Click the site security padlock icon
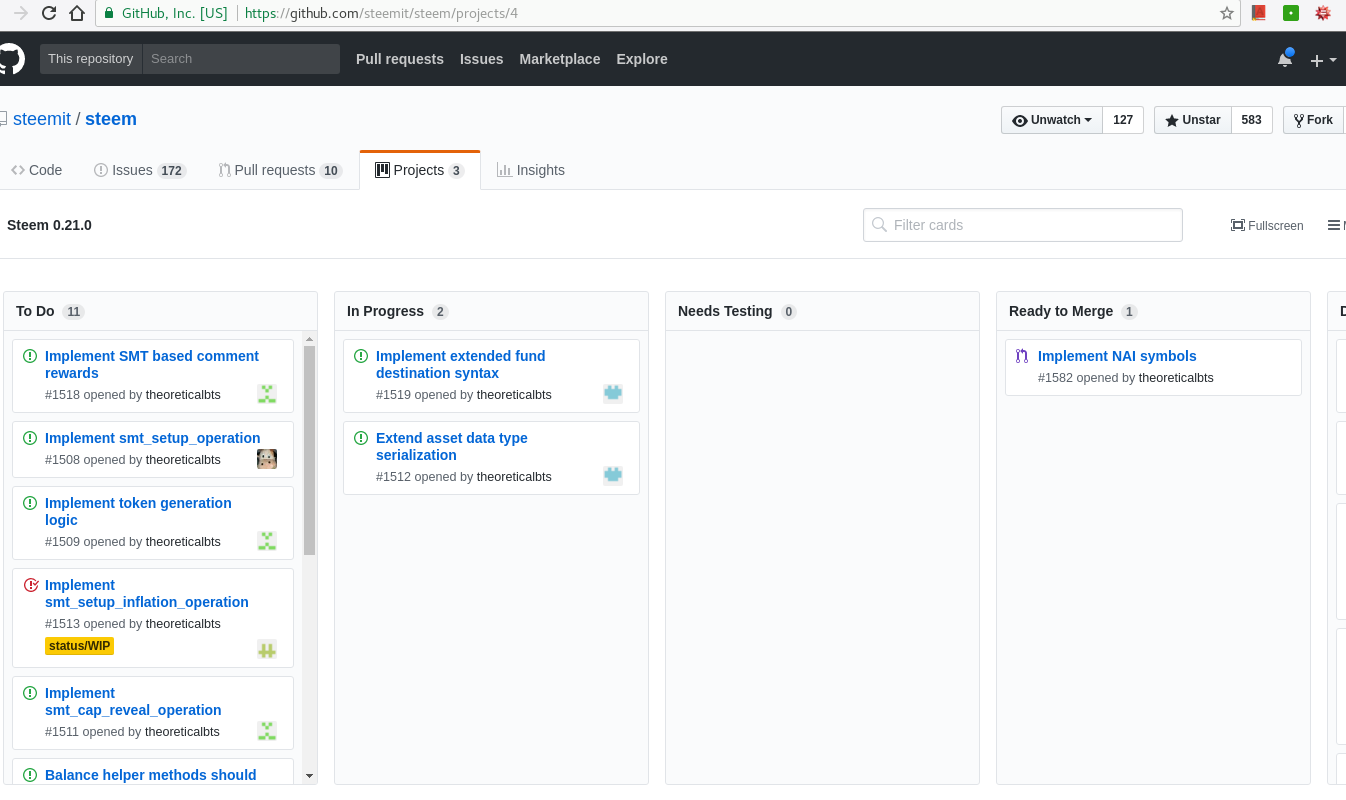The image size is (1346, 800). click(109, 14)
